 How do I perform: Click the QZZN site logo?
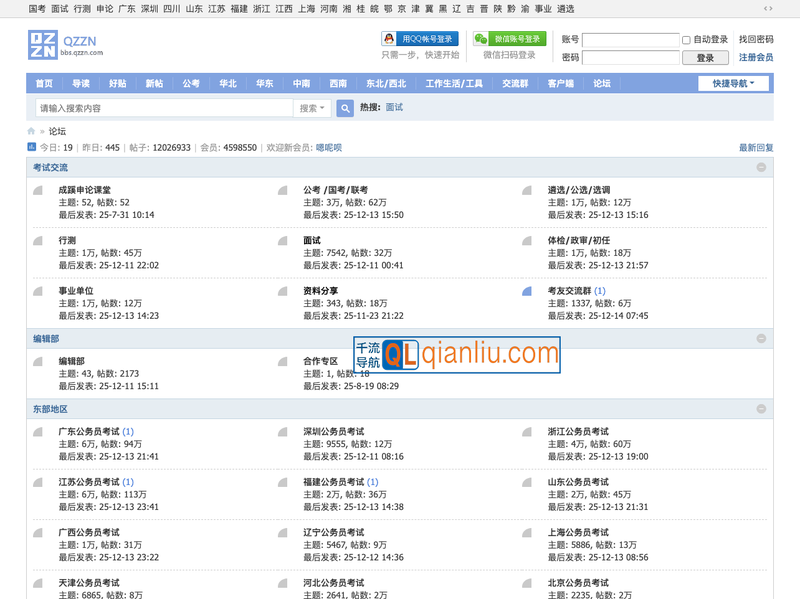43,44
